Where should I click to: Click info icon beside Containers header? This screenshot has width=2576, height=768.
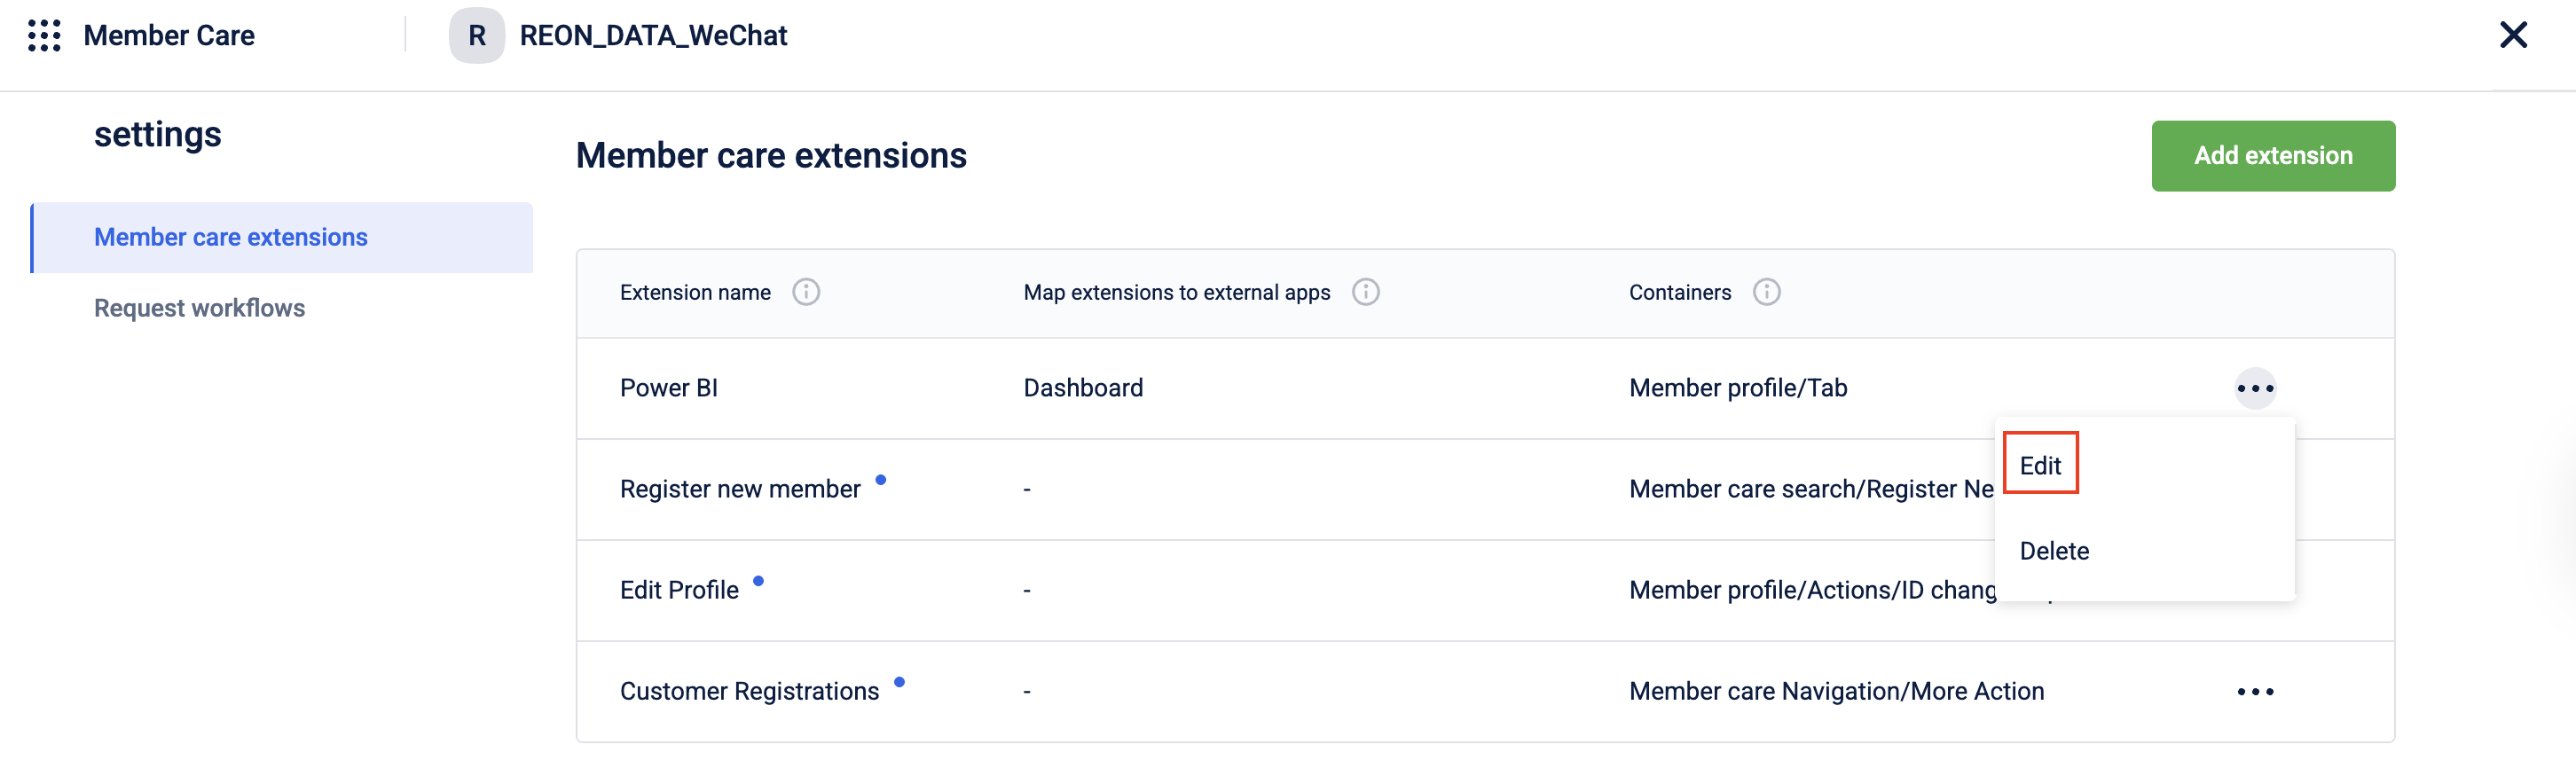point(1766,292)
